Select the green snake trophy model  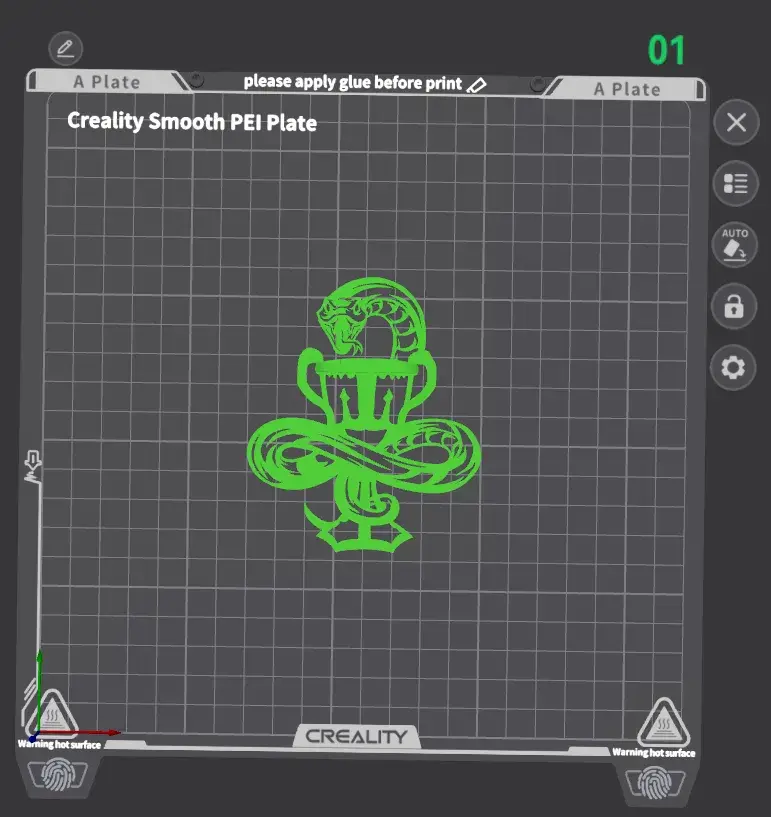click(x=364, y=440)
